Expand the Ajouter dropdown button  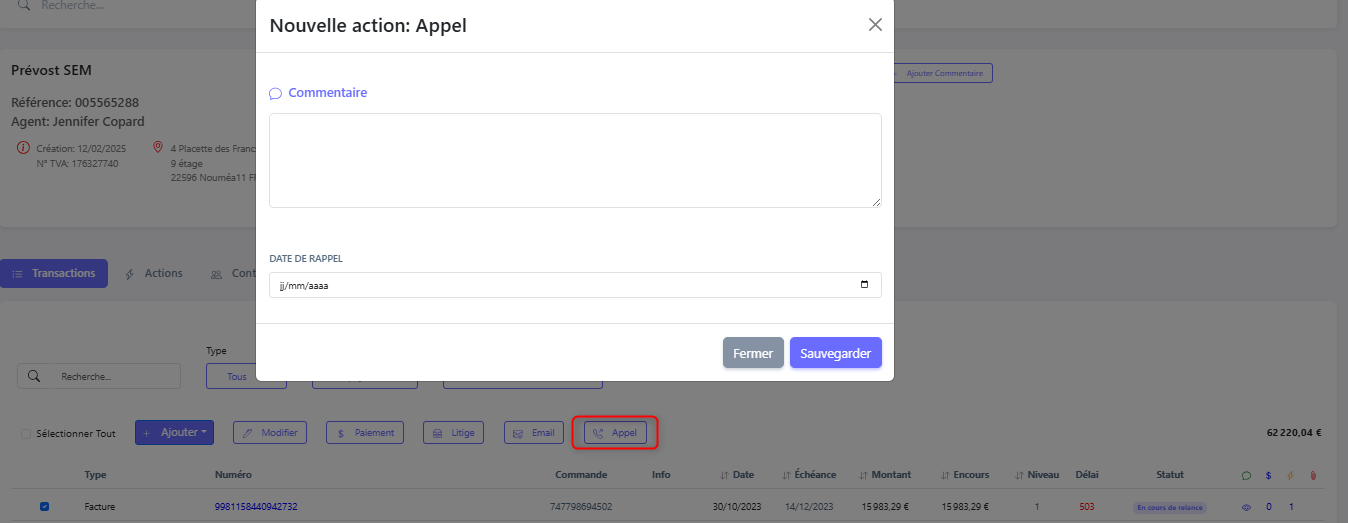tap(174, 433)
